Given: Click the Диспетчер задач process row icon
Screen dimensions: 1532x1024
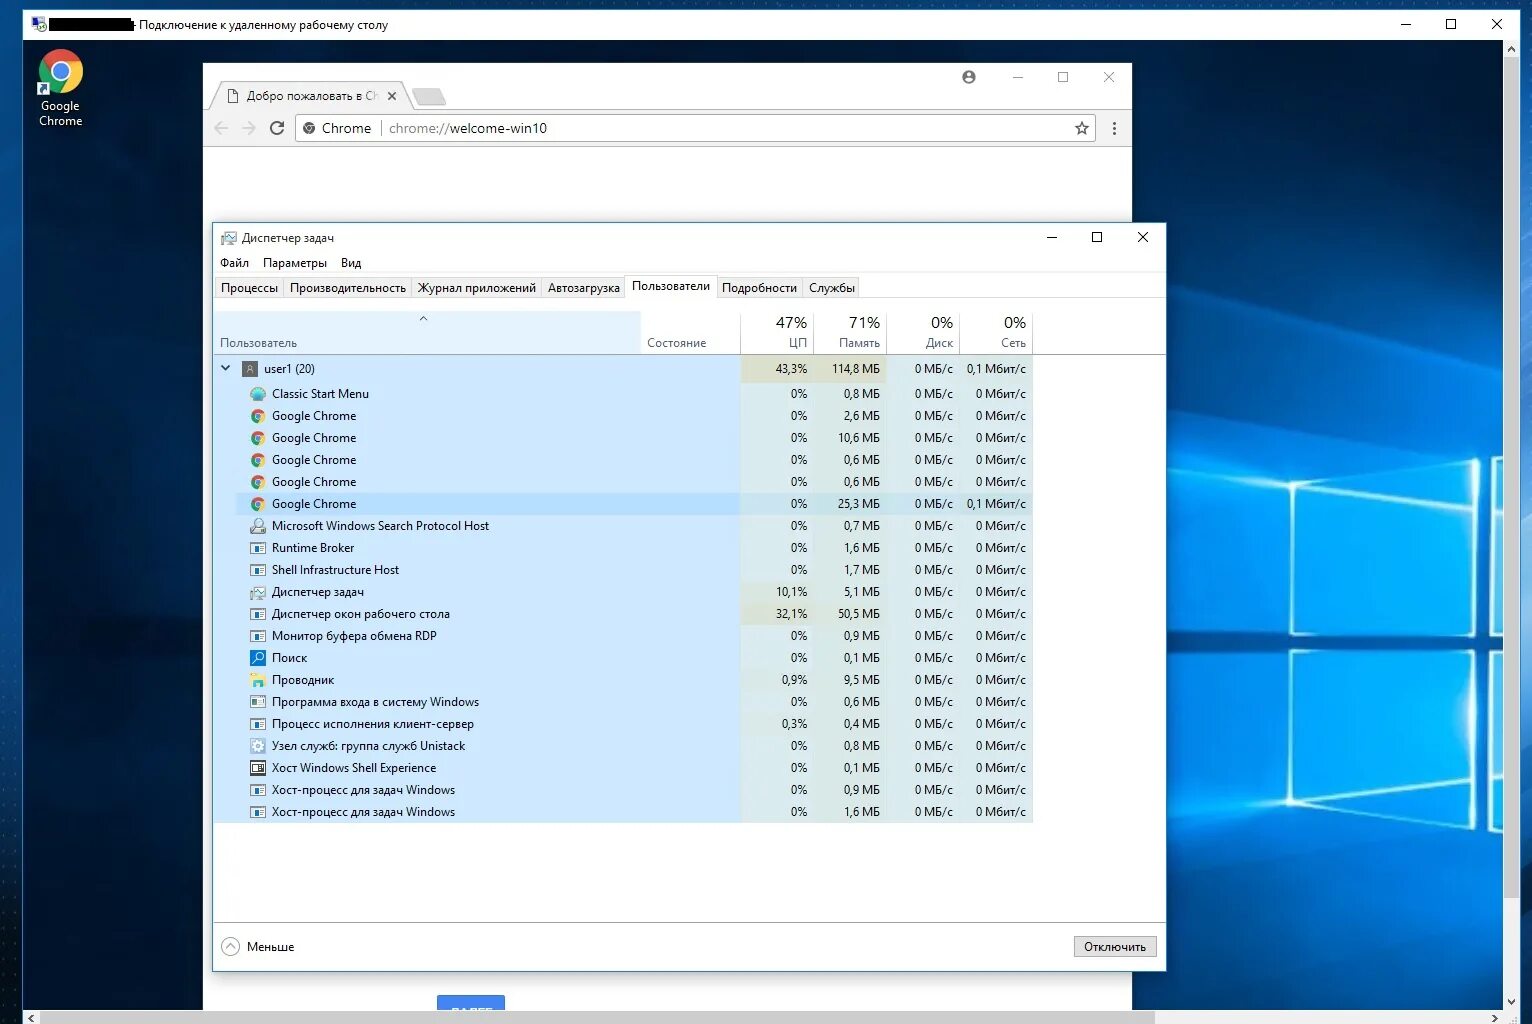Looking at the screenshot, I should (x=258, y=592).
